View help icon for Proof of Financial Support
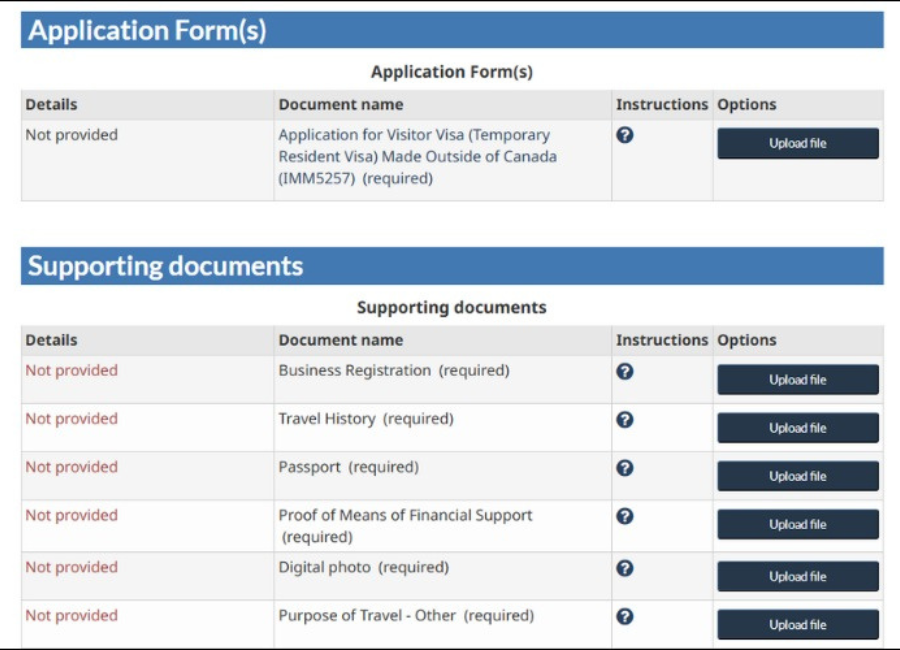 tap(625, 516)
